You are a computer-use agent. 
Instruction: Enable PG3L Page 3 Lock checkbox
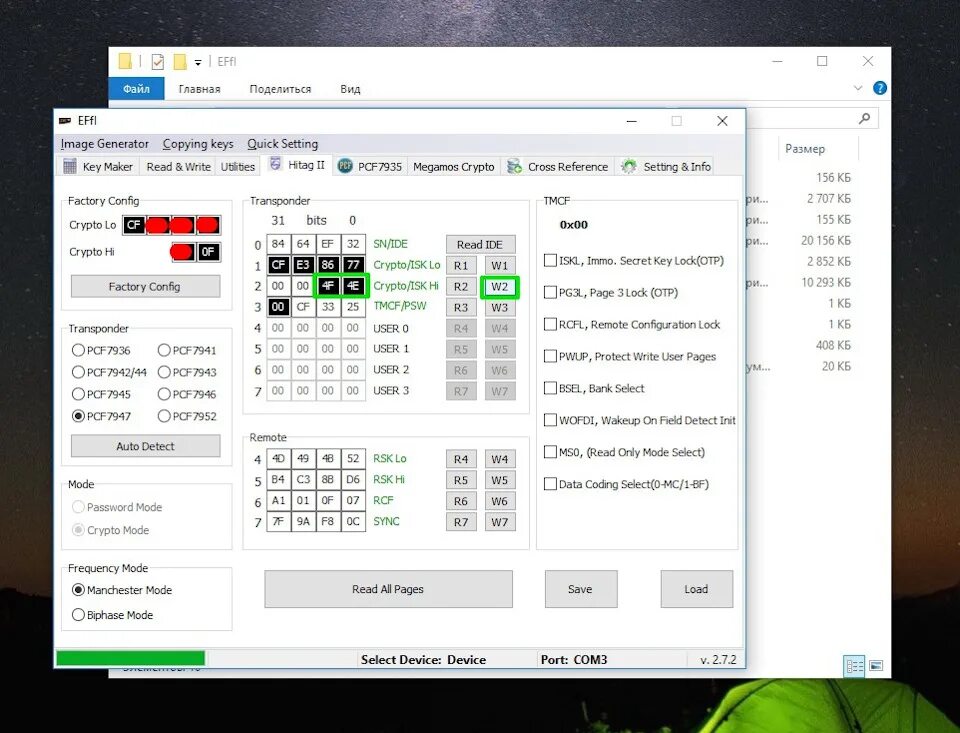pyautogui.click(x=550, y=292)
